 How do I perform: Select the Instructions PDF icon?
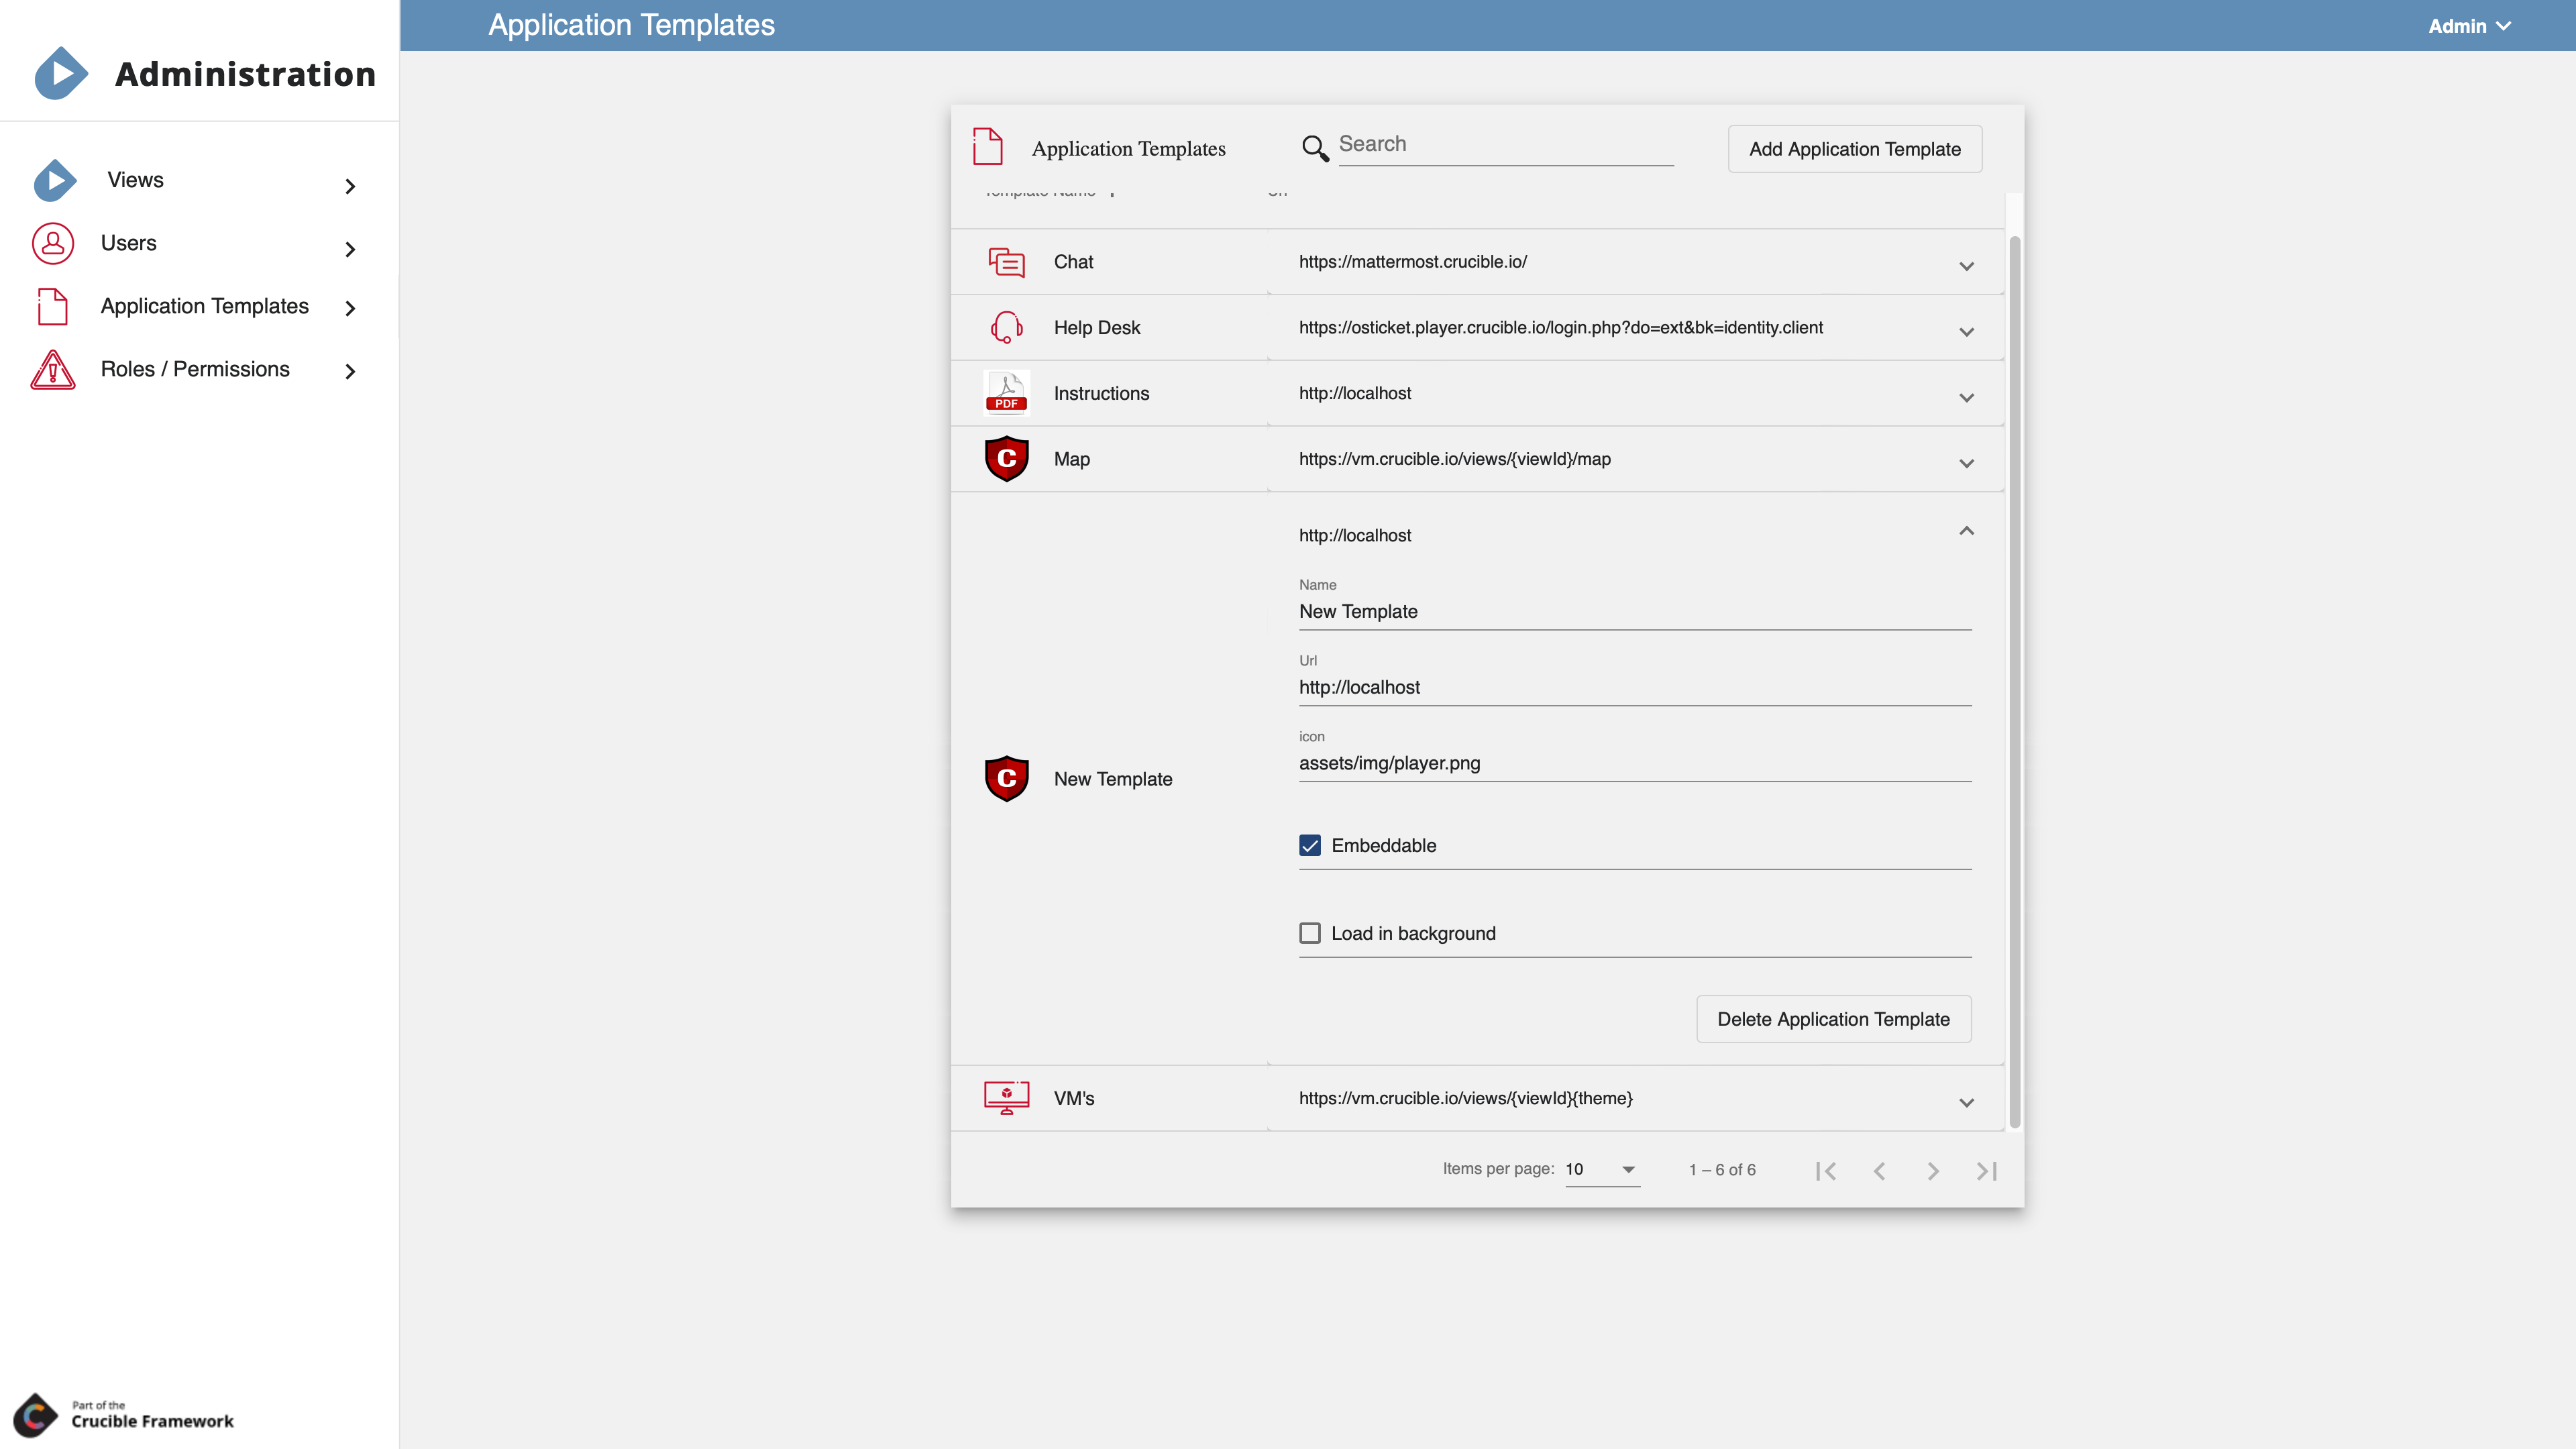point(1006,393)
